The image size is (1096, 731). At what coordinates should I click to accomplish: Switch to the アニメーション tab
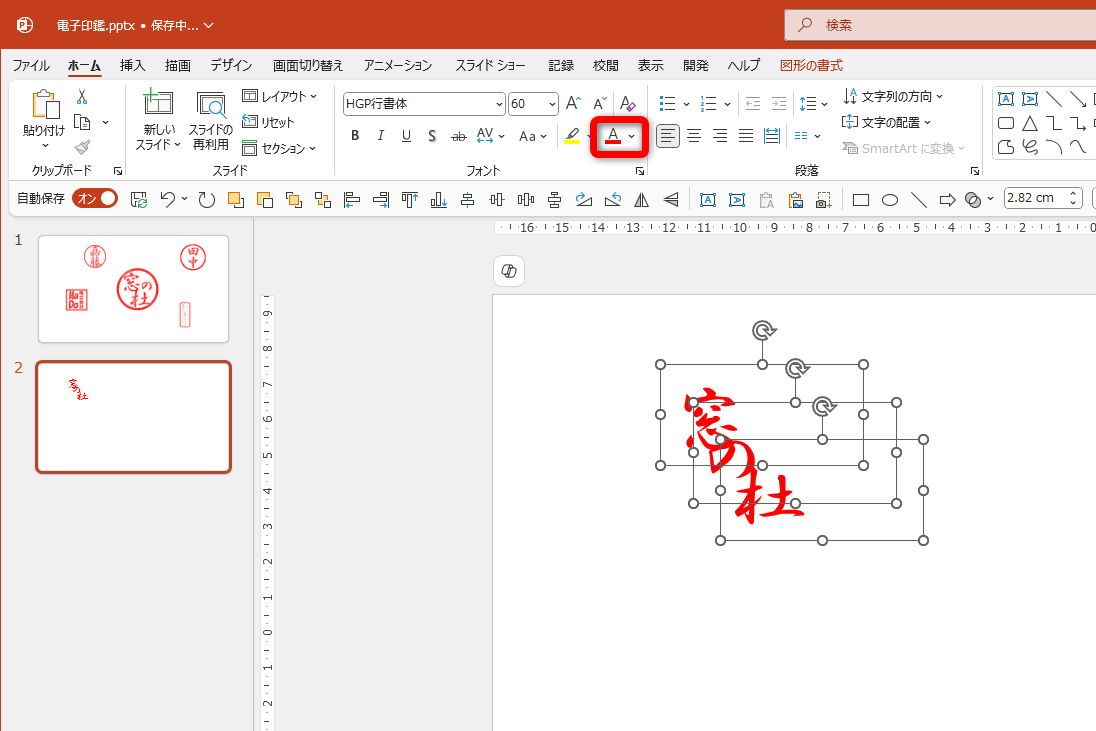click(398, 66)
